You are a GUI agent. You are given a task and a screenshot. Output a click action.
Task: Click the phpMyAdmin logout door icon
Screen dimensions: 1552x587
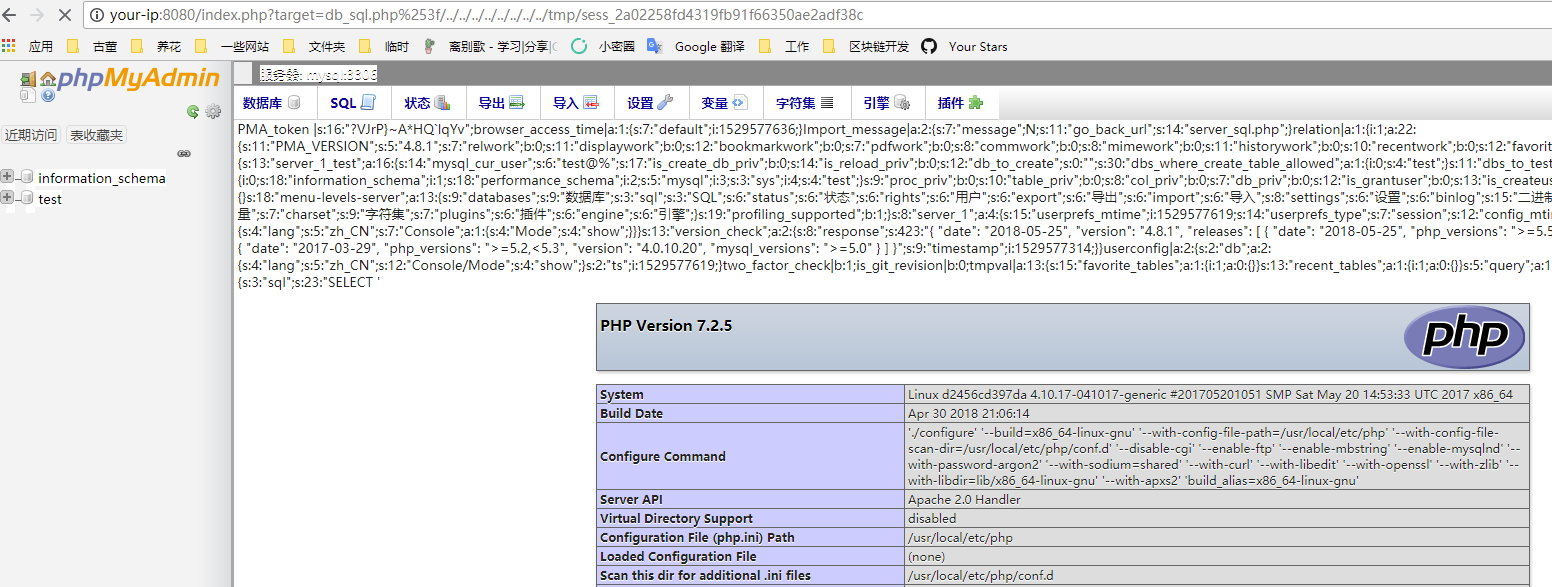[28, 79]
